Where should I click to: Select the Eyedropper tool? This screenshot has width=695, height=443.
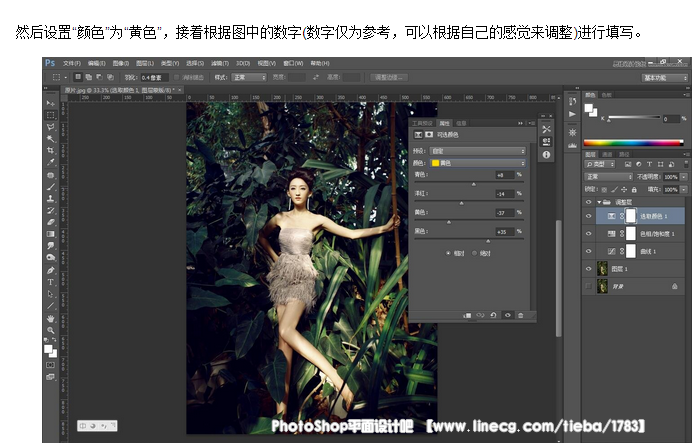(51, 162)
